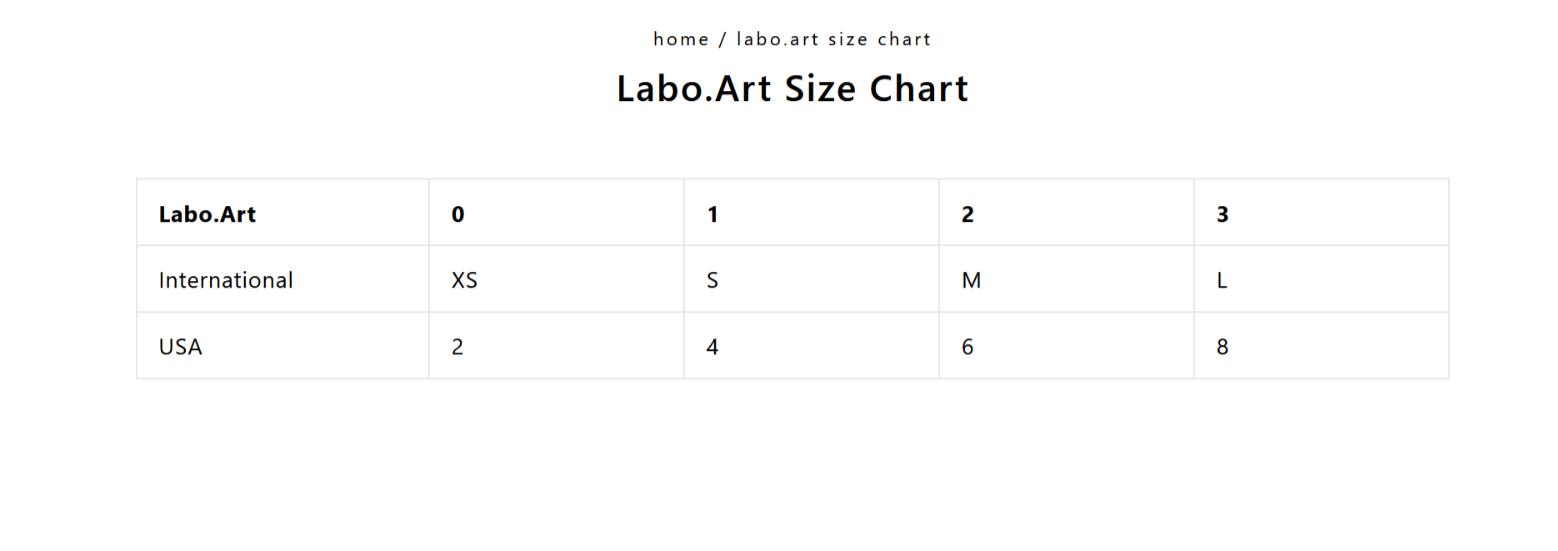Click the Labo.Art table header cell
This screenshot has width=1558, height=551.
point(207,214)
